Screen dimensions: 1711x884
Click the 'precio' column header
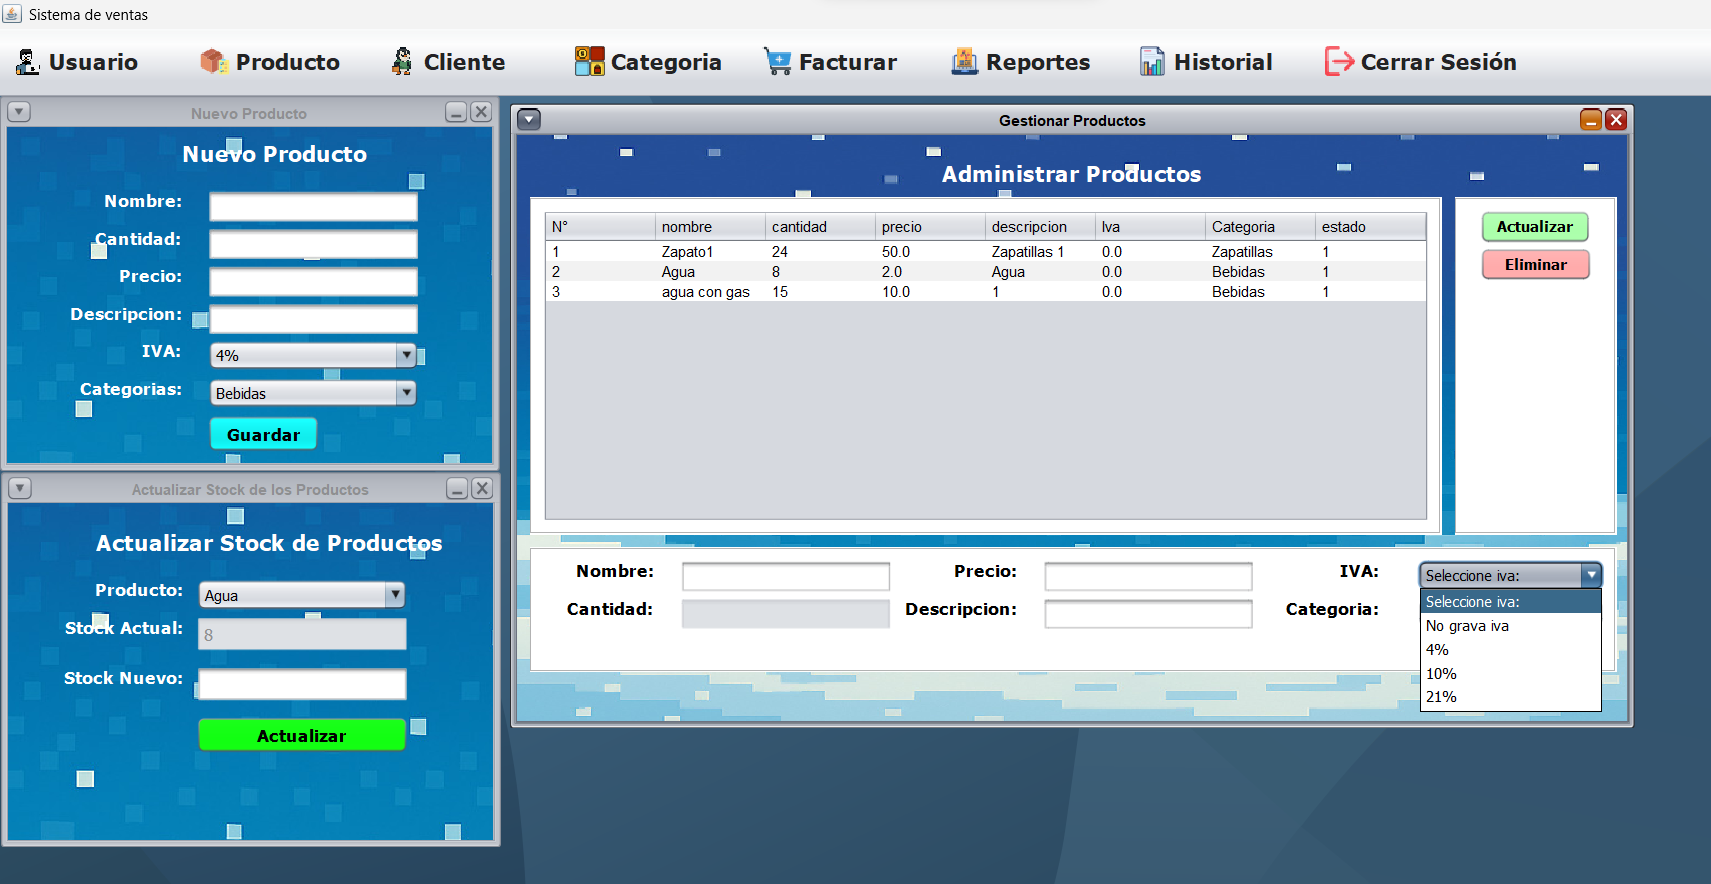931,227
